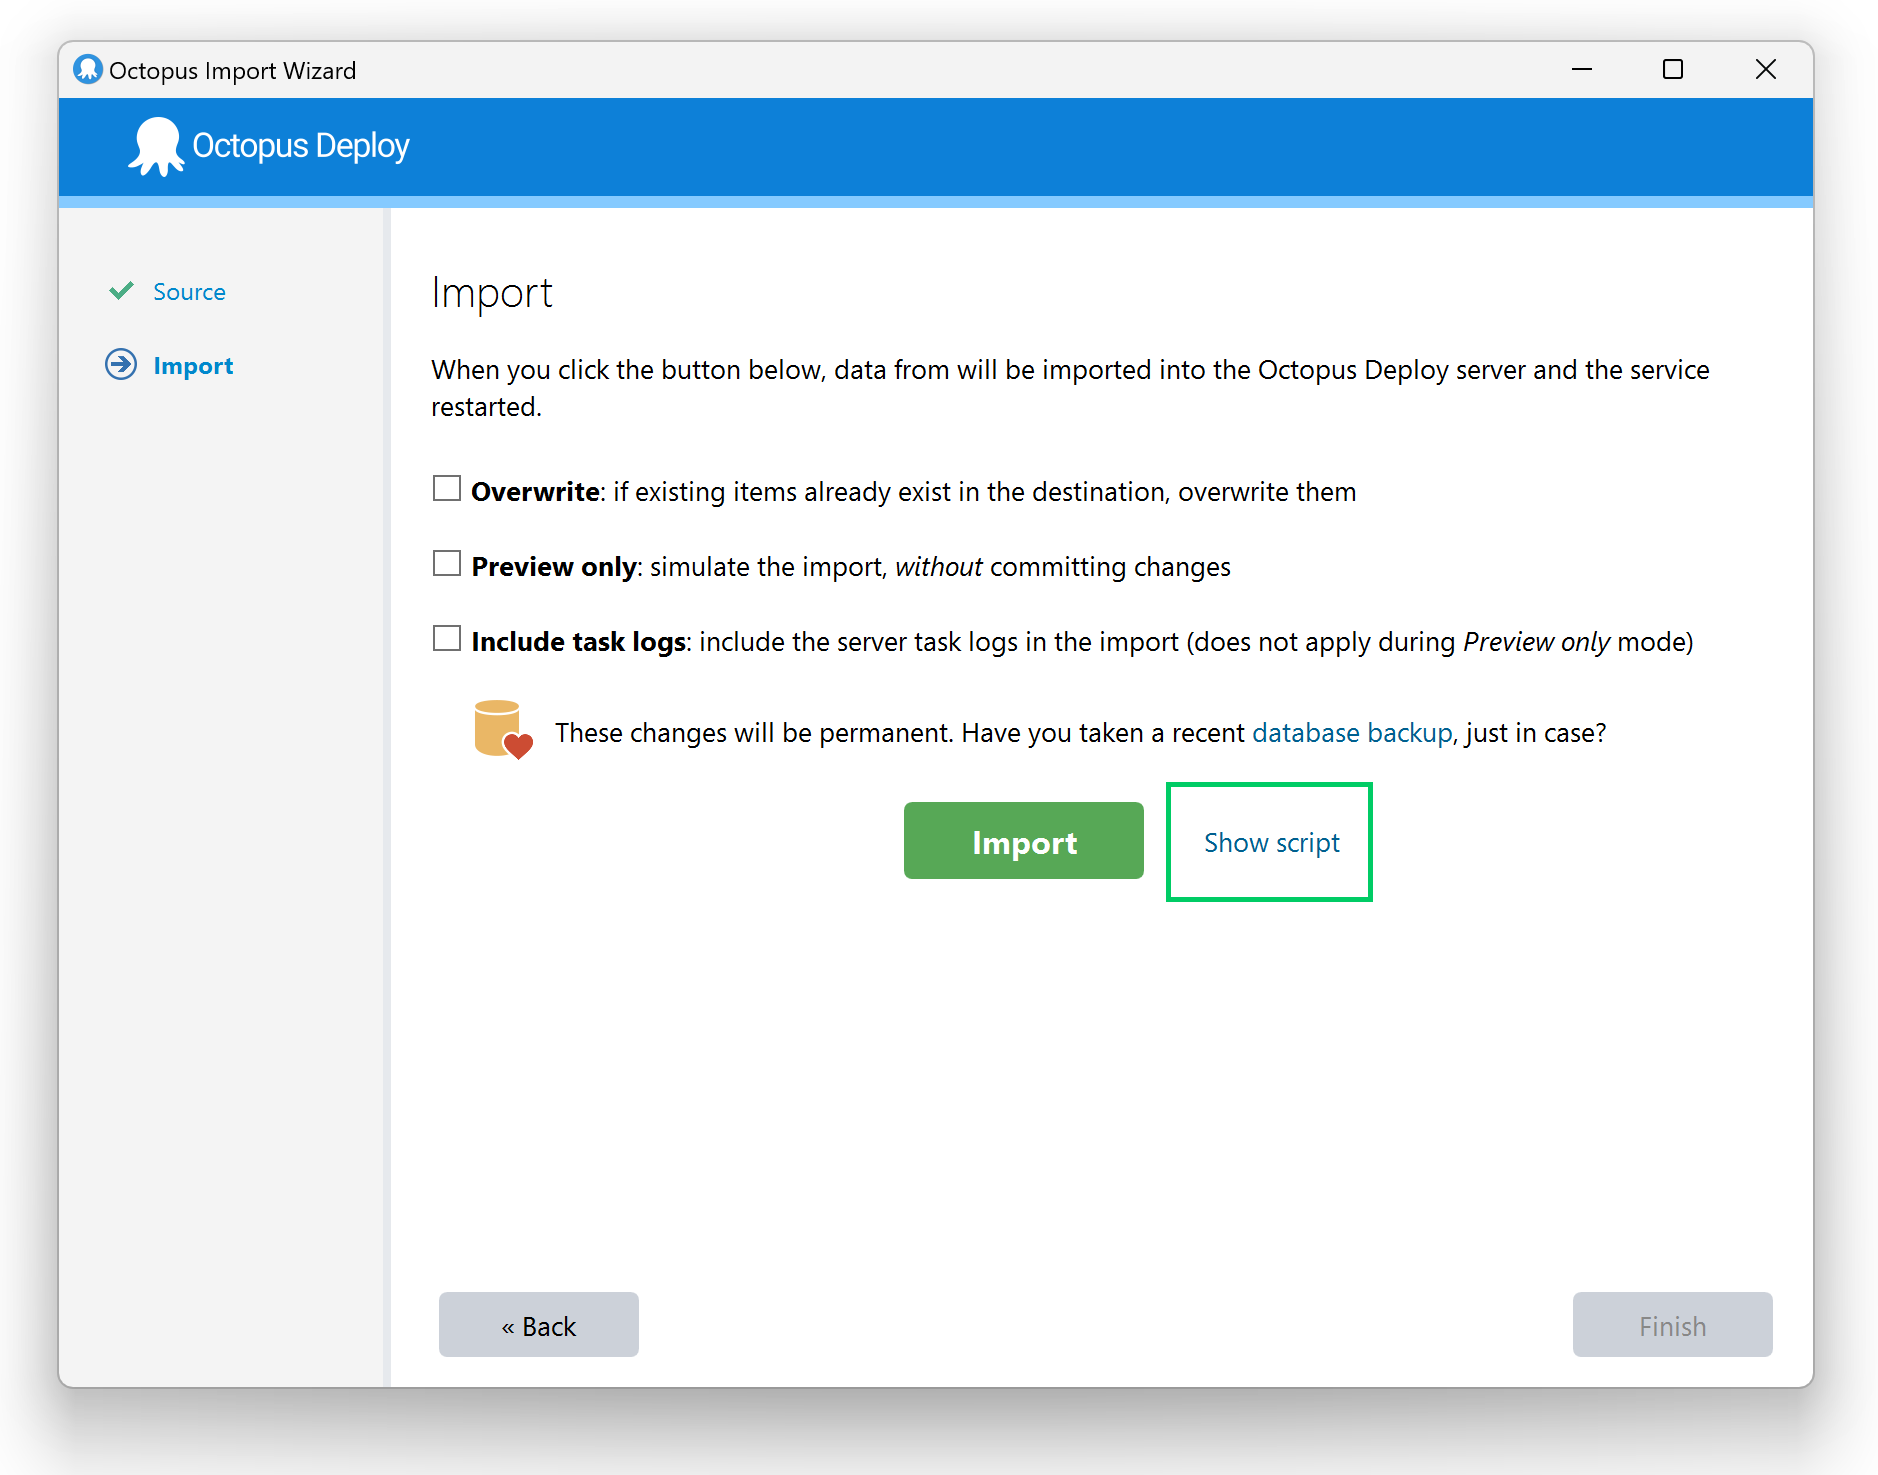Click the 'Octopus Import Wizard' title text
This screenshot has width=1878, height=1475.
point(232,71)
